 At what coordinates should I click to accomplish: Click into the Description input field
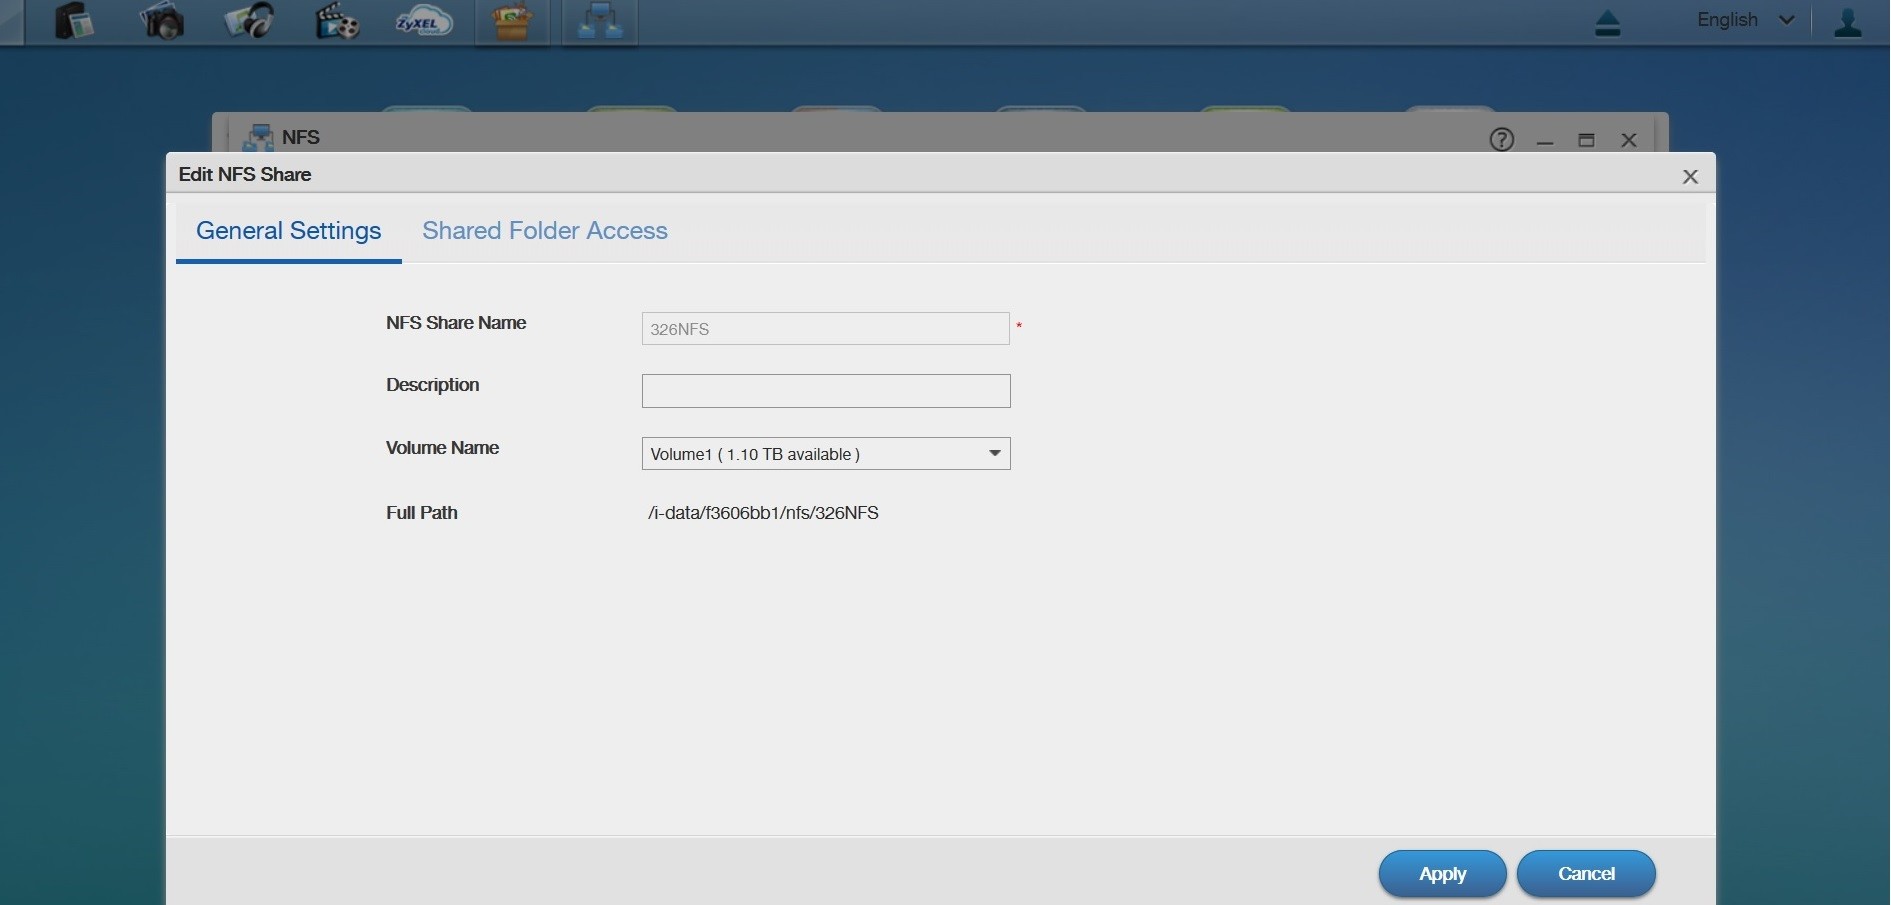tap(826, 391)
